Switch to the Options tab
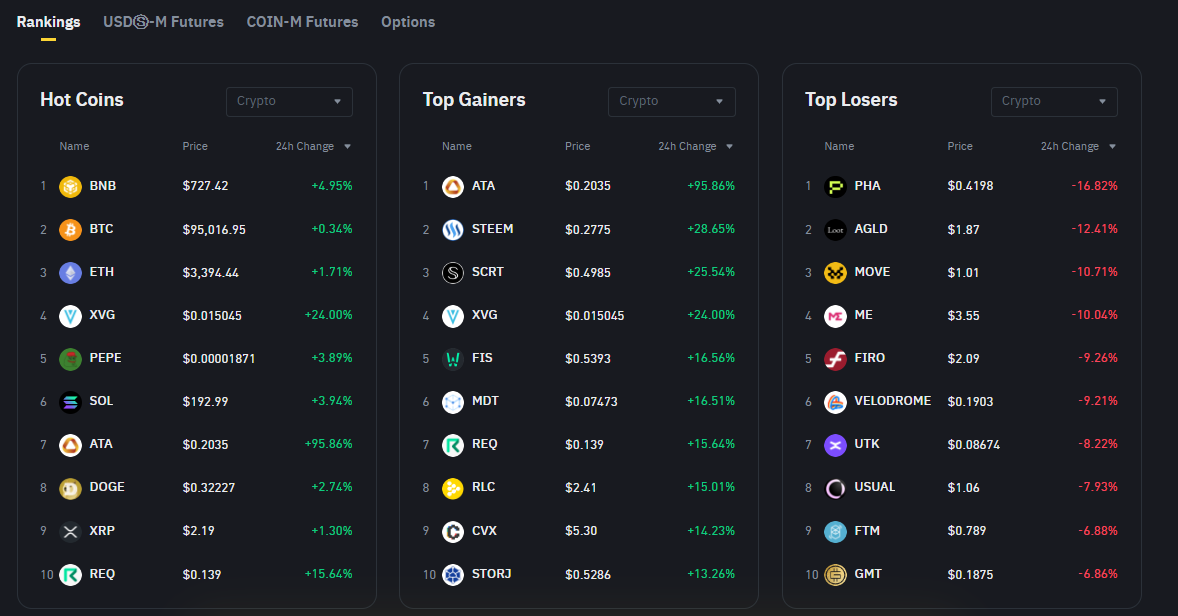 408,22
